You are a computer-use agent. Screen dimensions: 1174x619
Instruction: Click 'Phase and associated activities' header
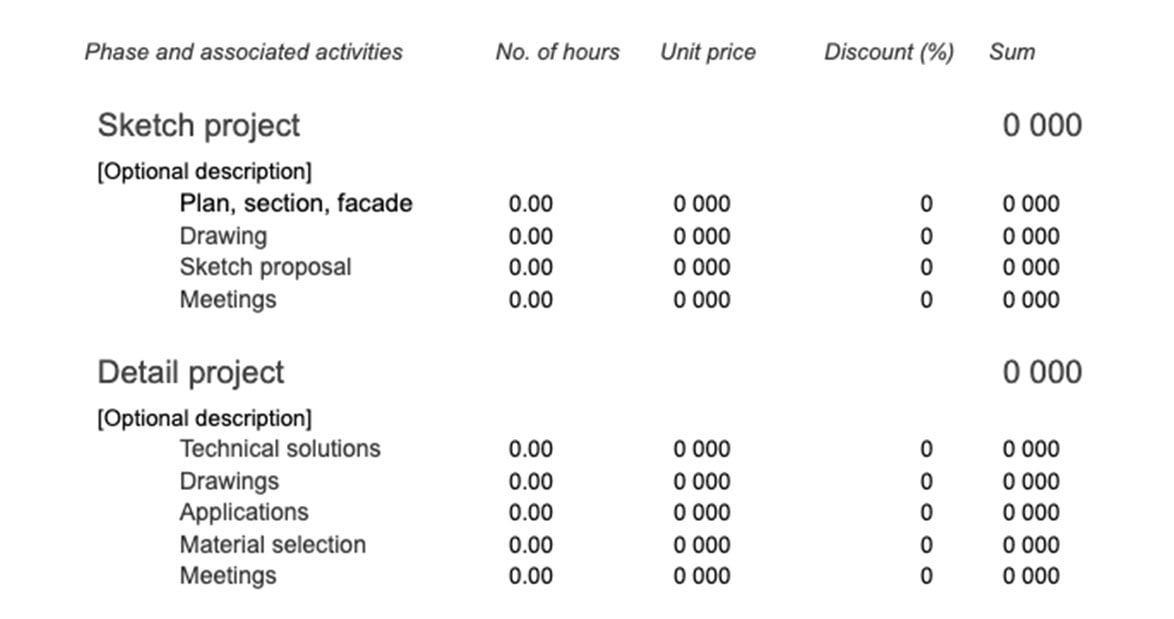243,52
